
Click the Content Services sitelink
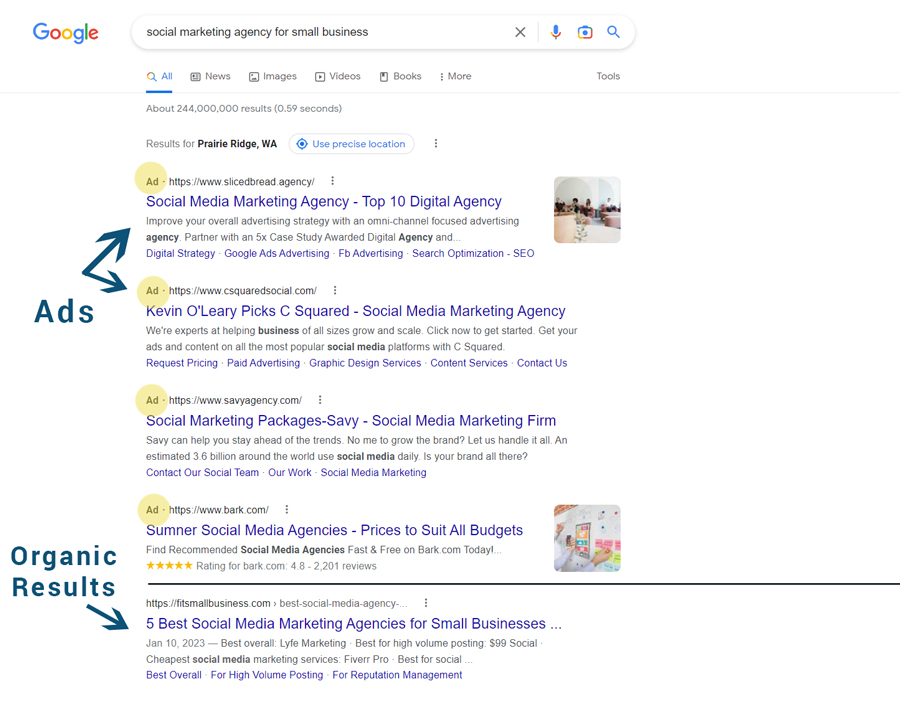469,363
